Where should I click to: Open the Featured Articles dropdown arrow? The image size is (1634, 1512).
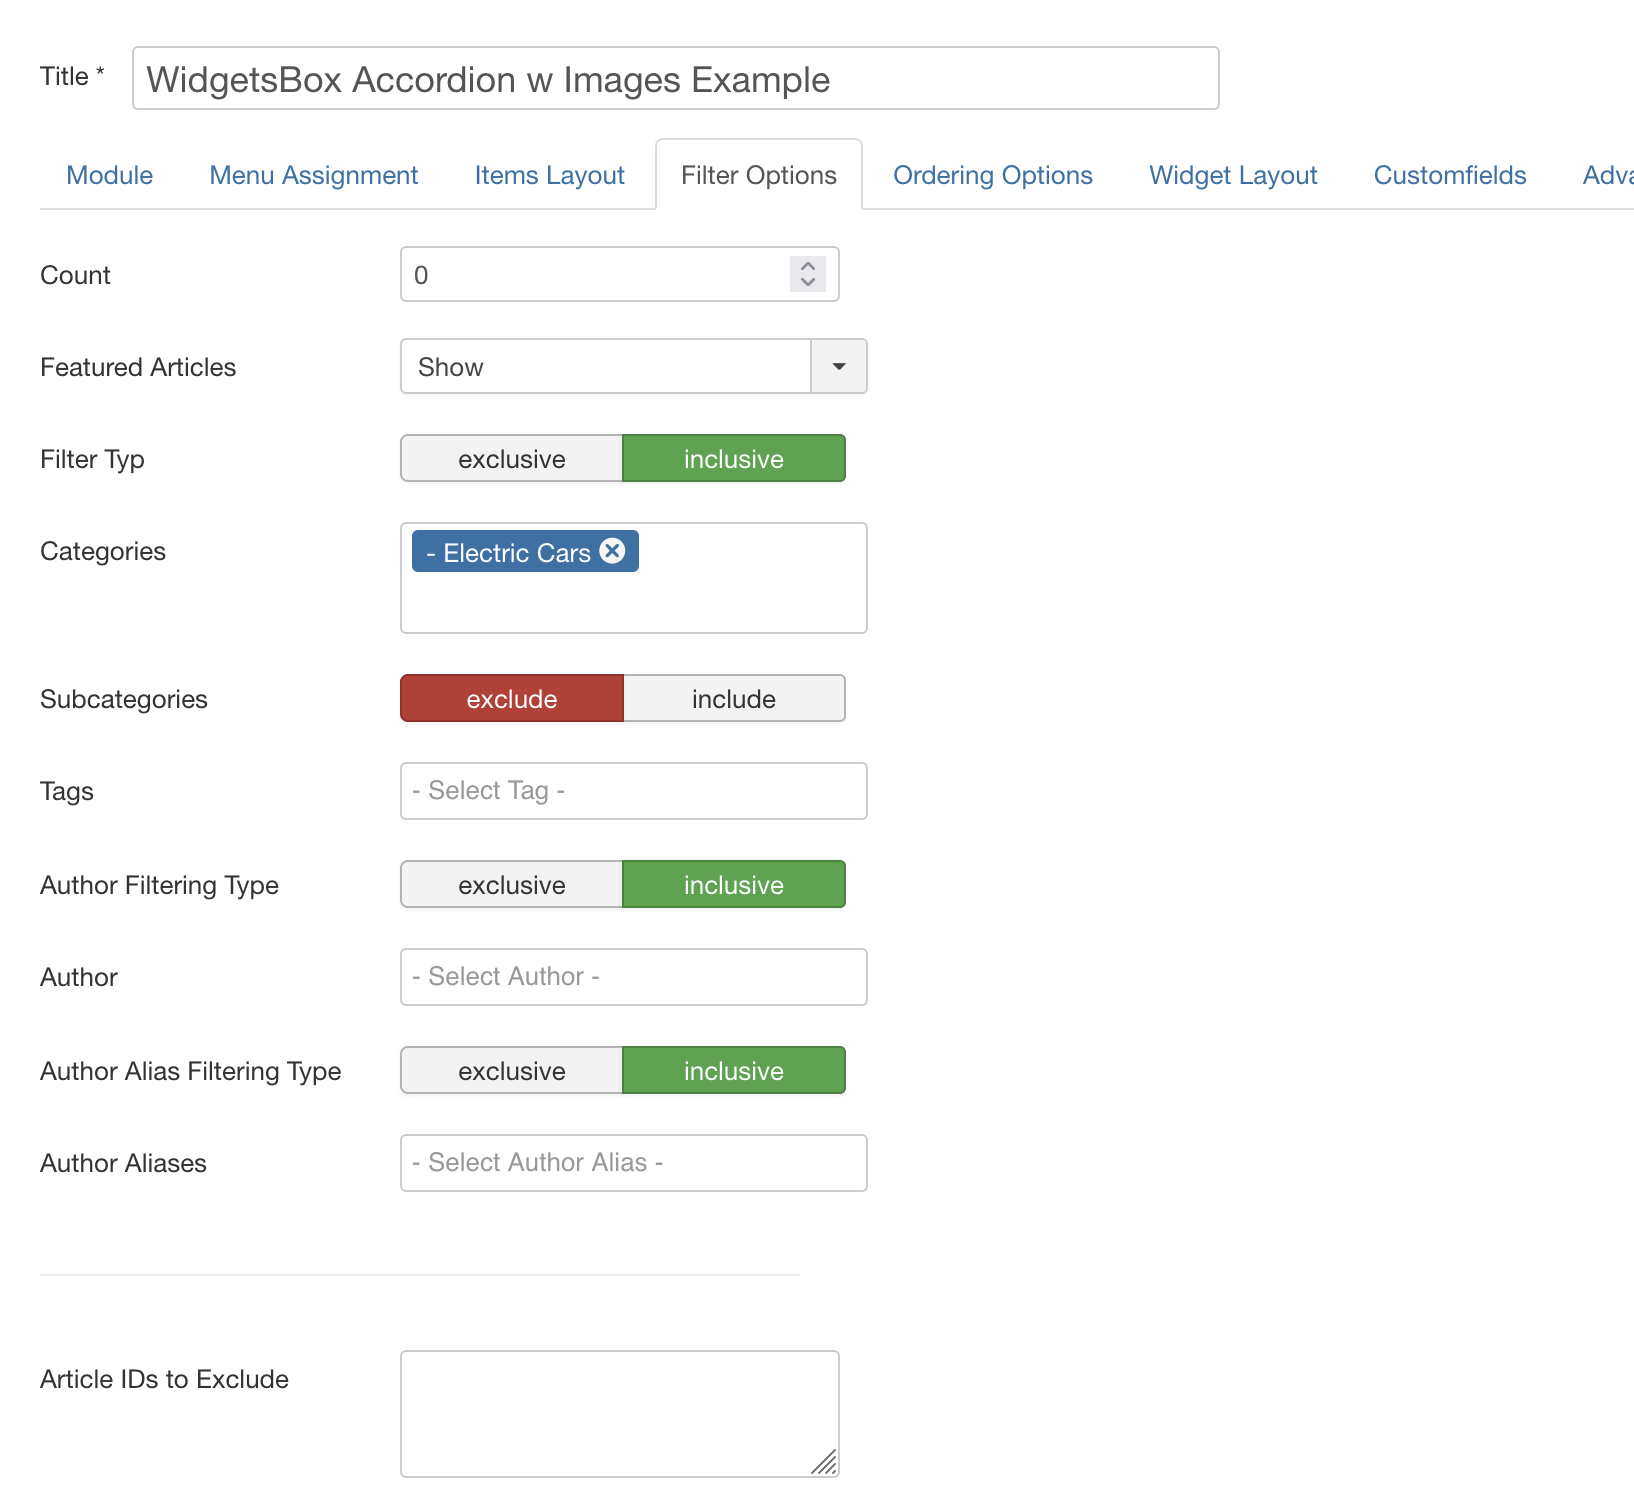pyautogui.click(x=839, y=366)
